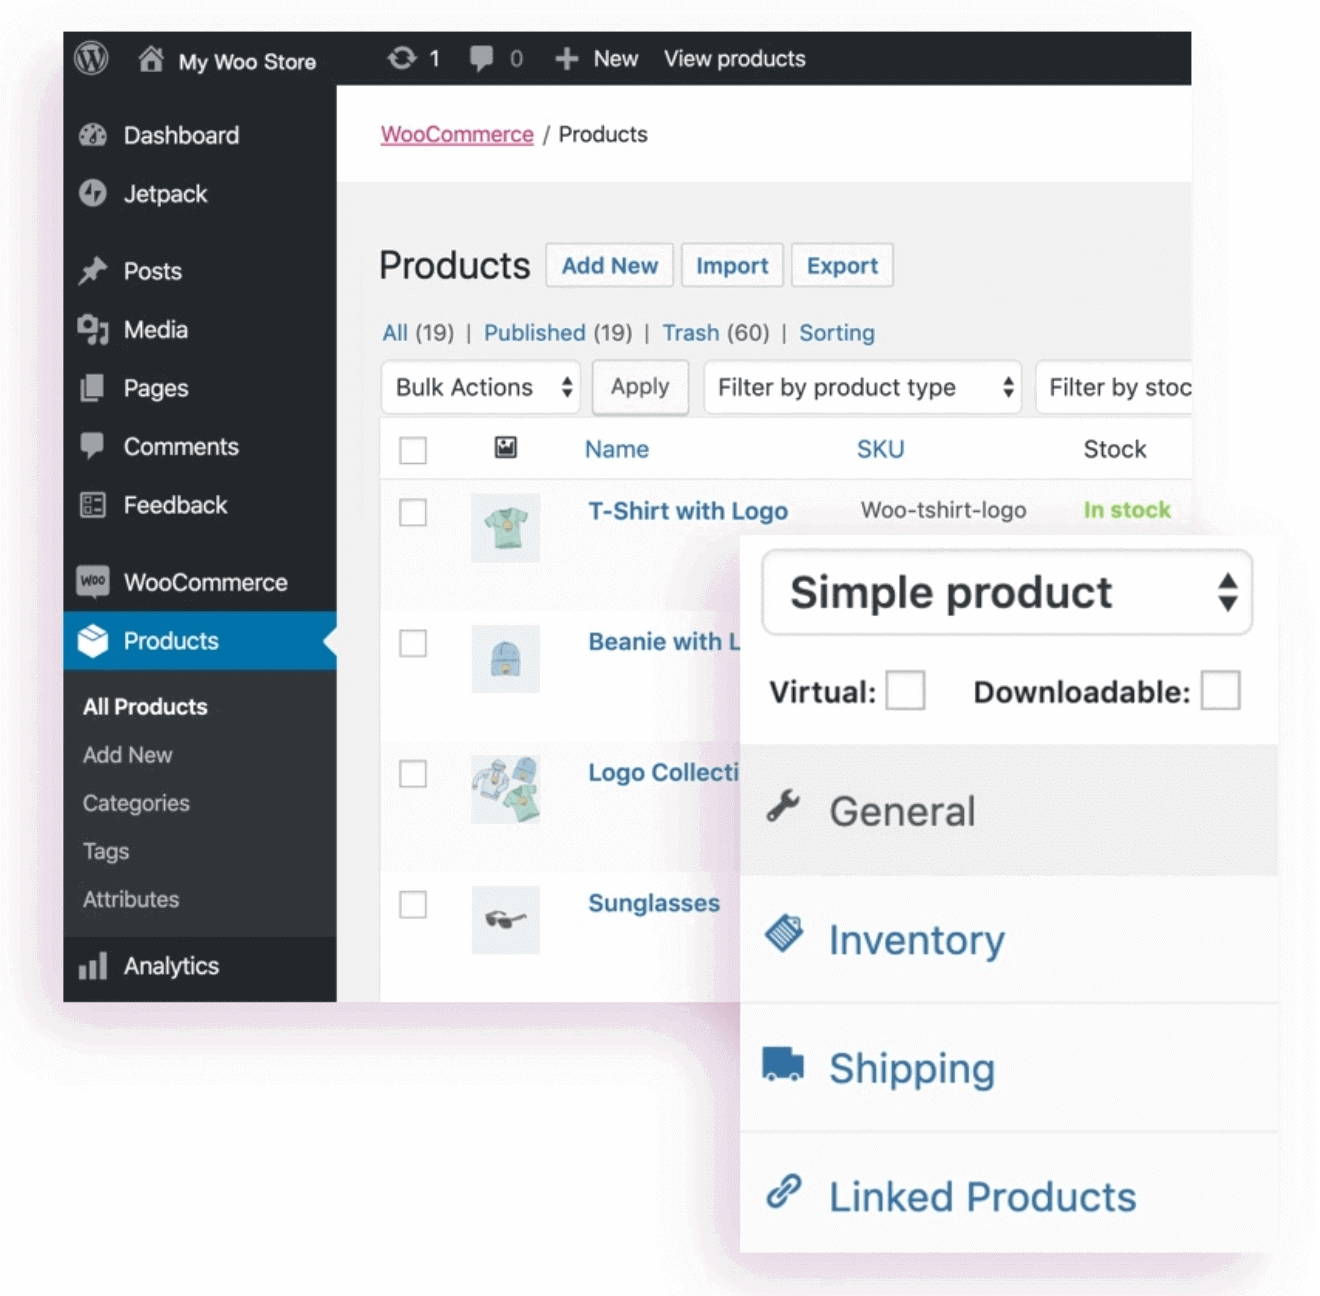Click the WooCommerce icon in the sidebar
The image size is (1320, 1296).
tap(94, 582)
